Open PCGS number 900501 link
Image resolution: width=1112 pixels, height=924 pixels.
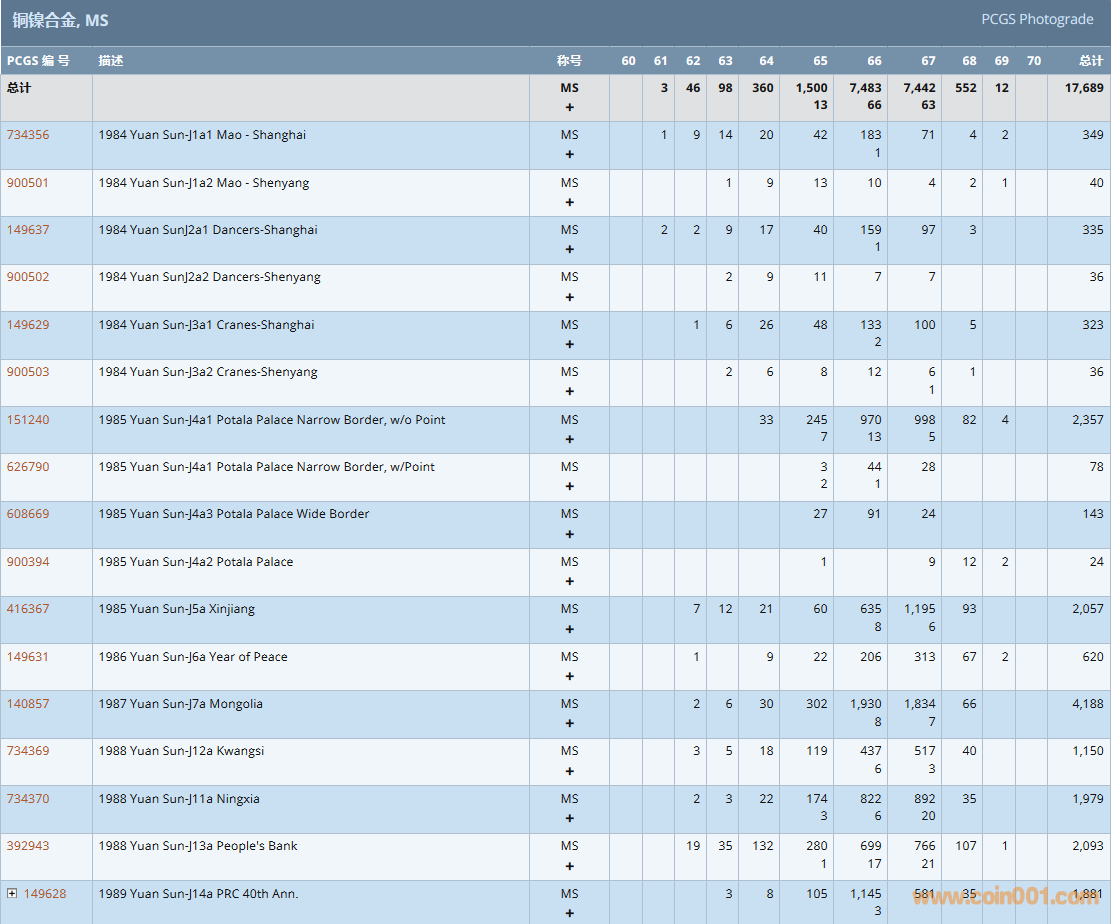pos(28,183)
